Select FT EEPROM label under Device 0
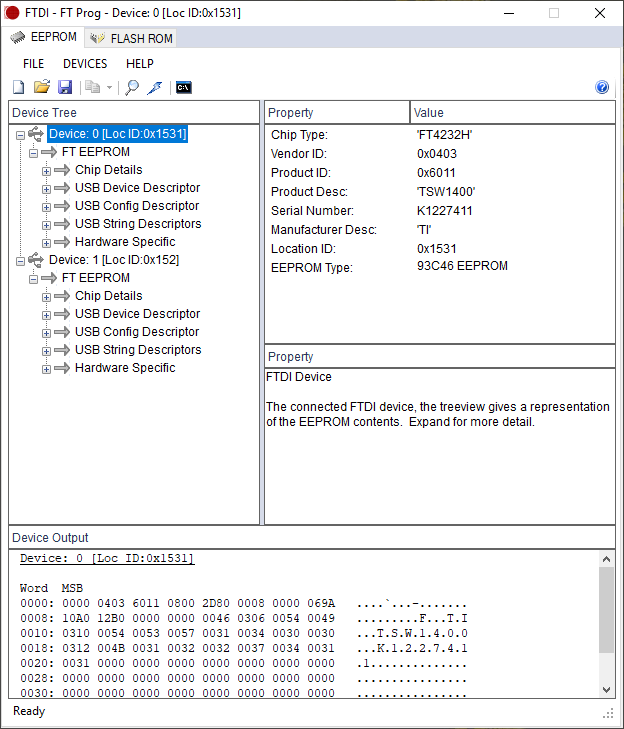 96,152
